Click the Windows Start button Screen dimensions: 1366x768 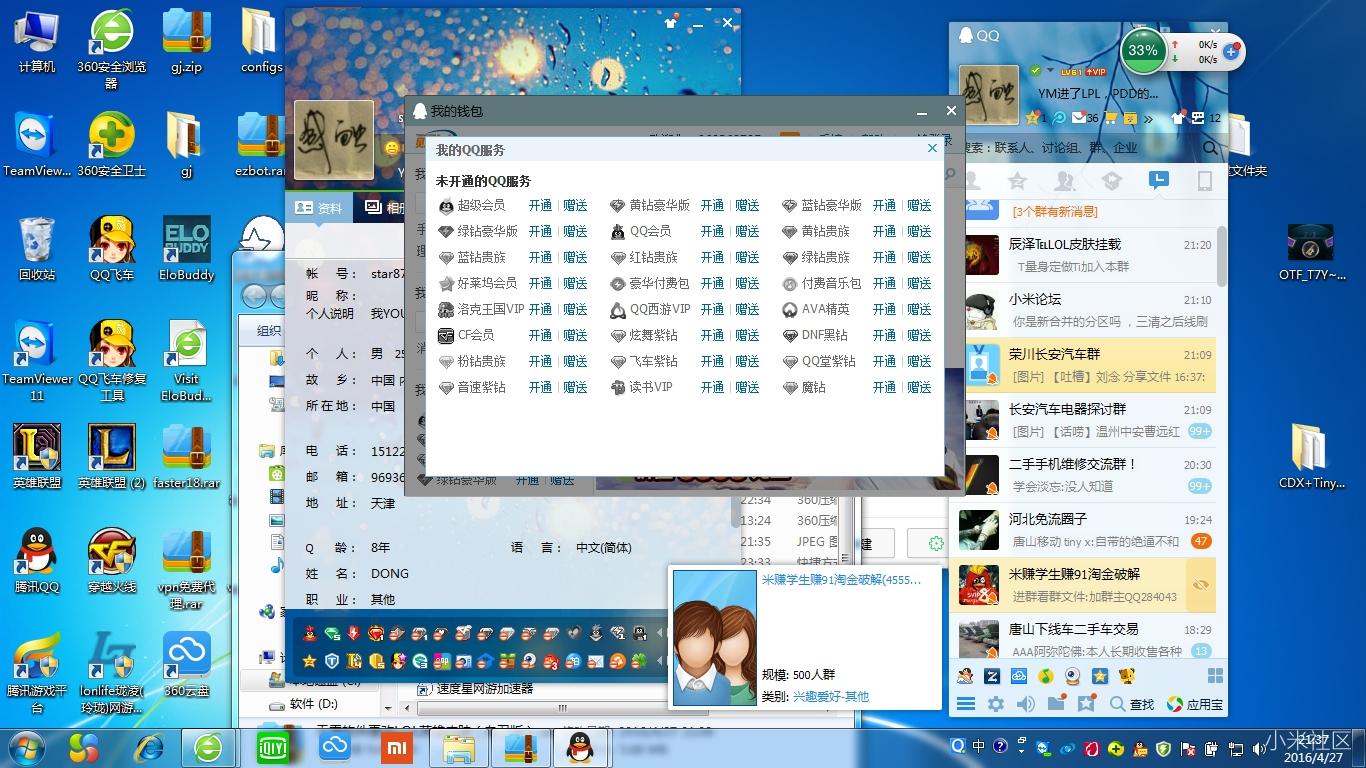[26, 747]
